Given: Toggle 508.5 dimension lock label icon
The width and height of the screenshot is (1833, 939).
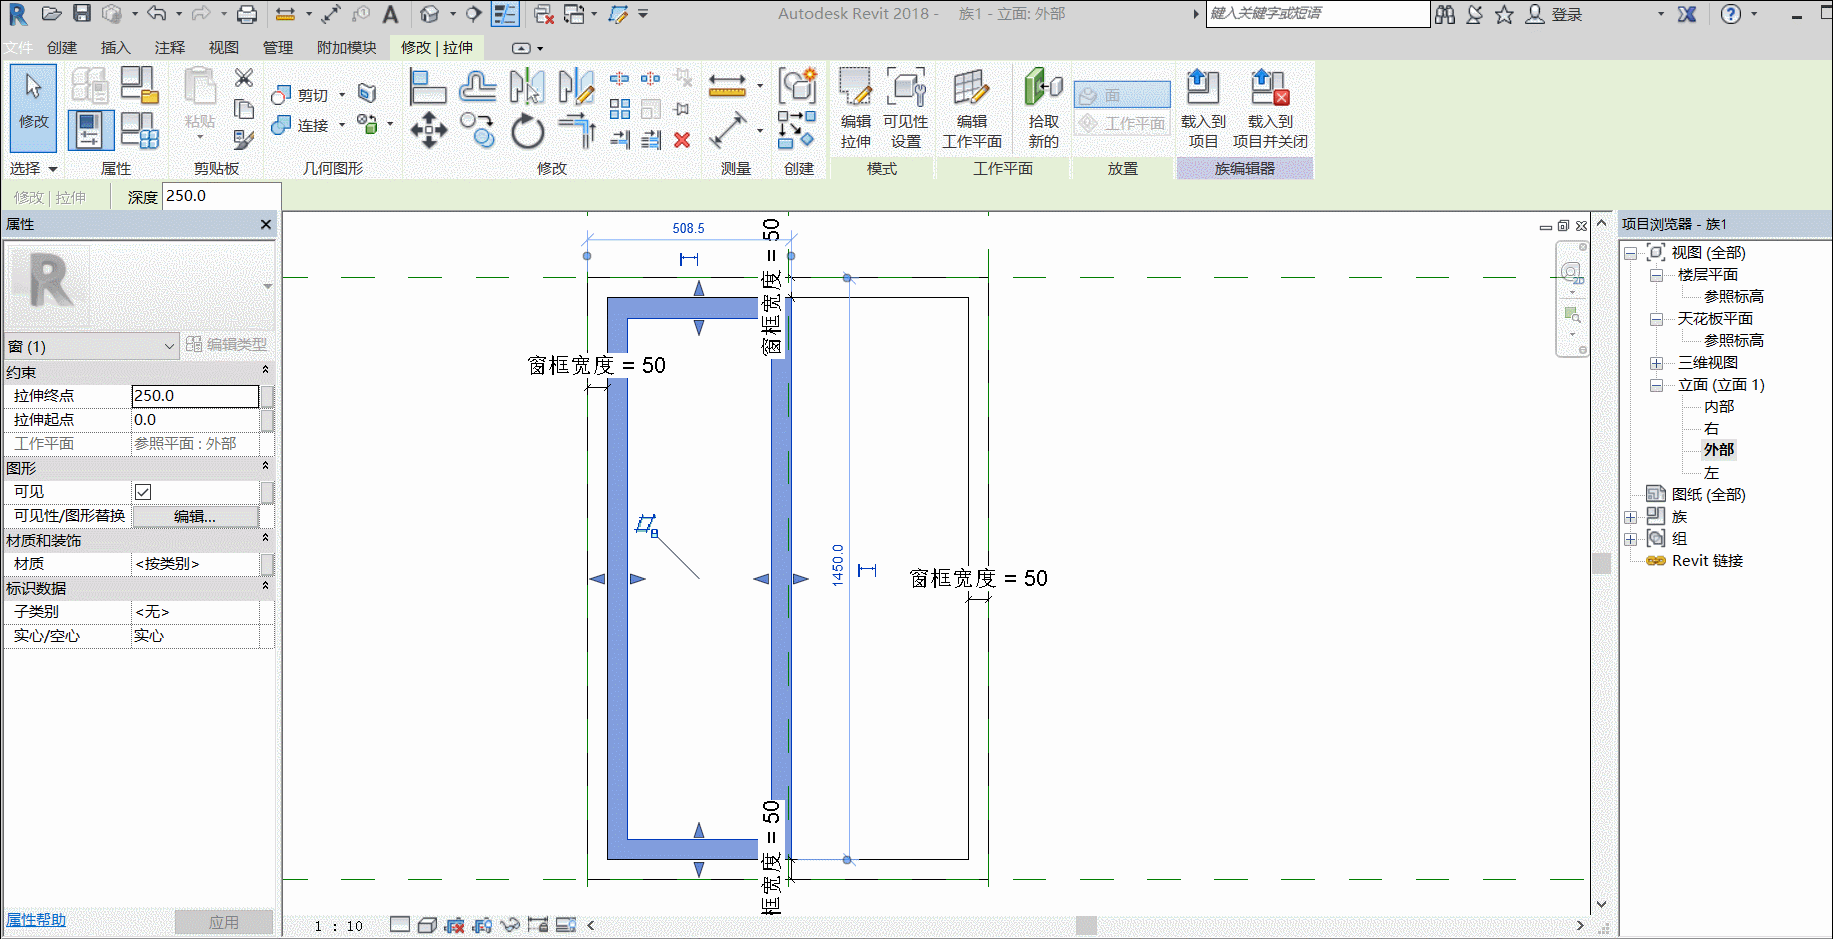Looking at the screenshot, I should [x=689, y=259].
